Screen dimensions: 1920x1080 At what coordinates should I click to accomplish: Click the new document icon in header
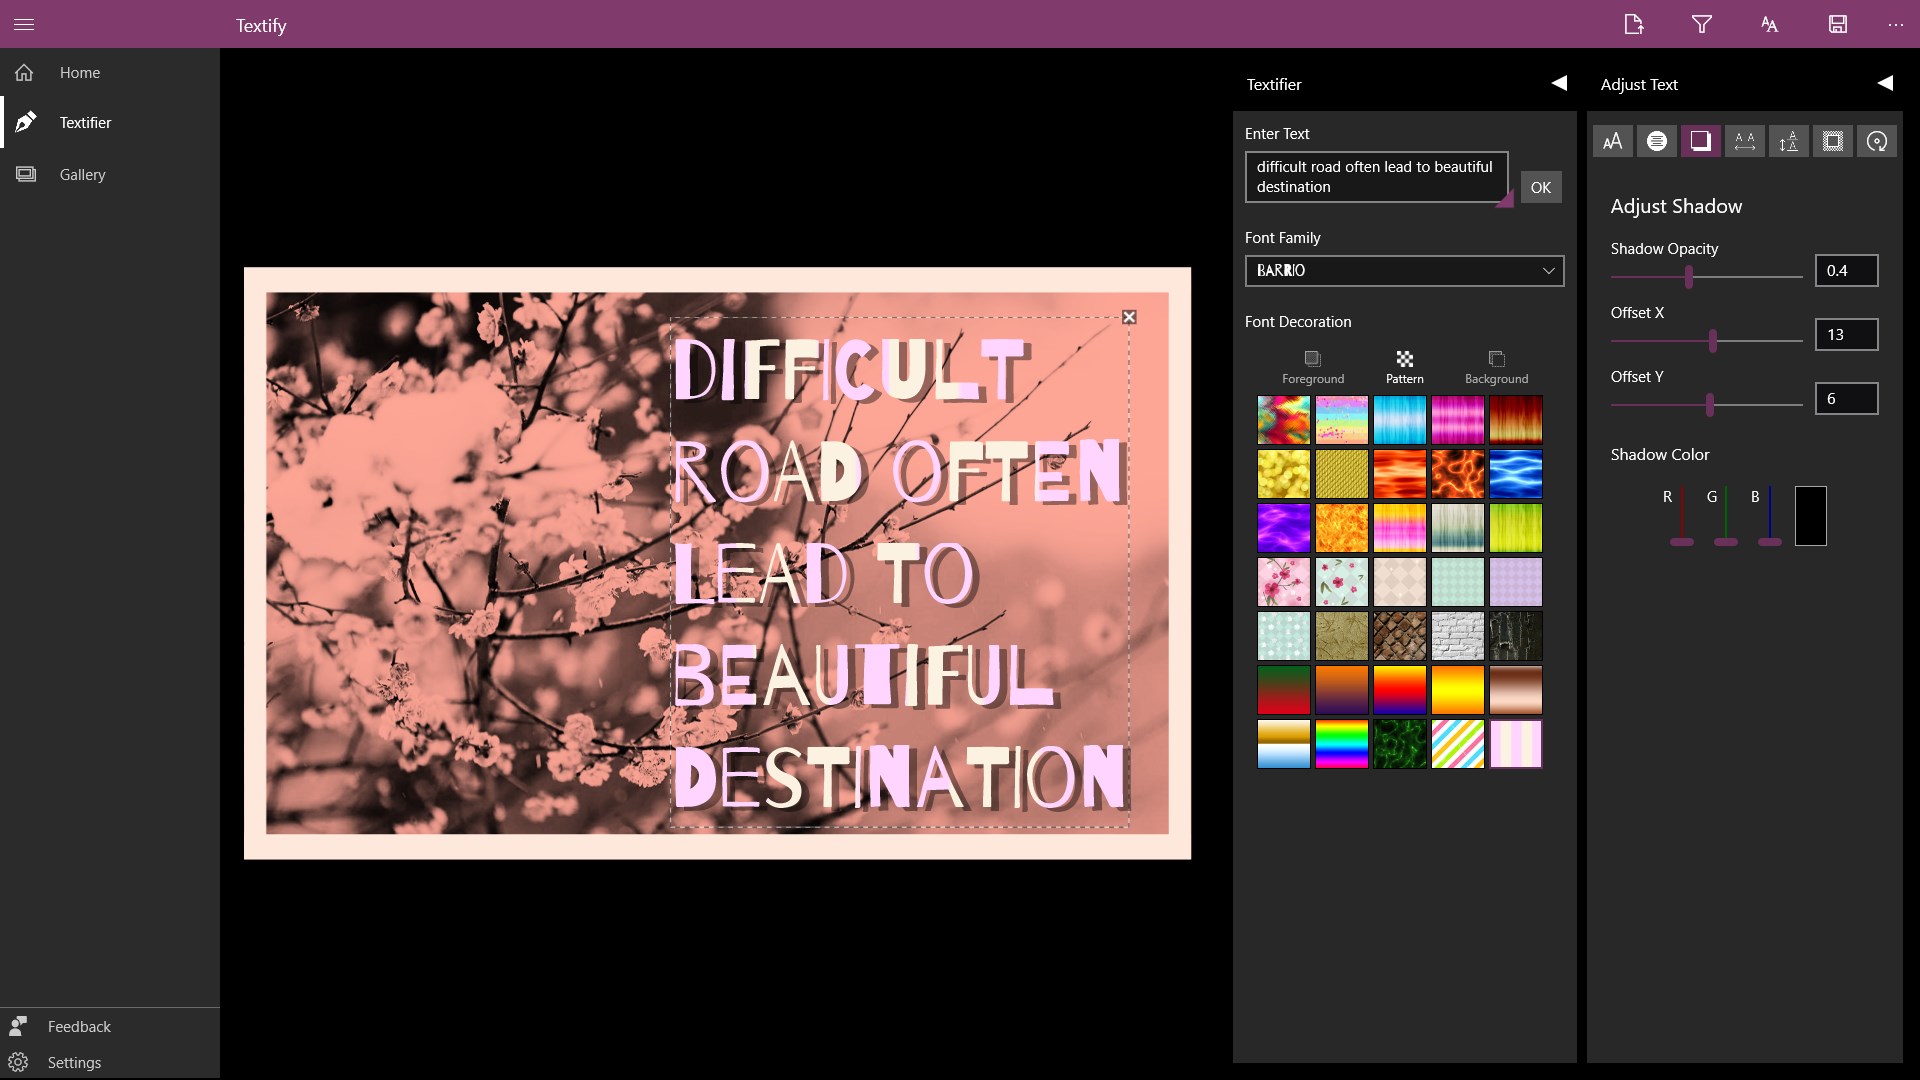1633,24
